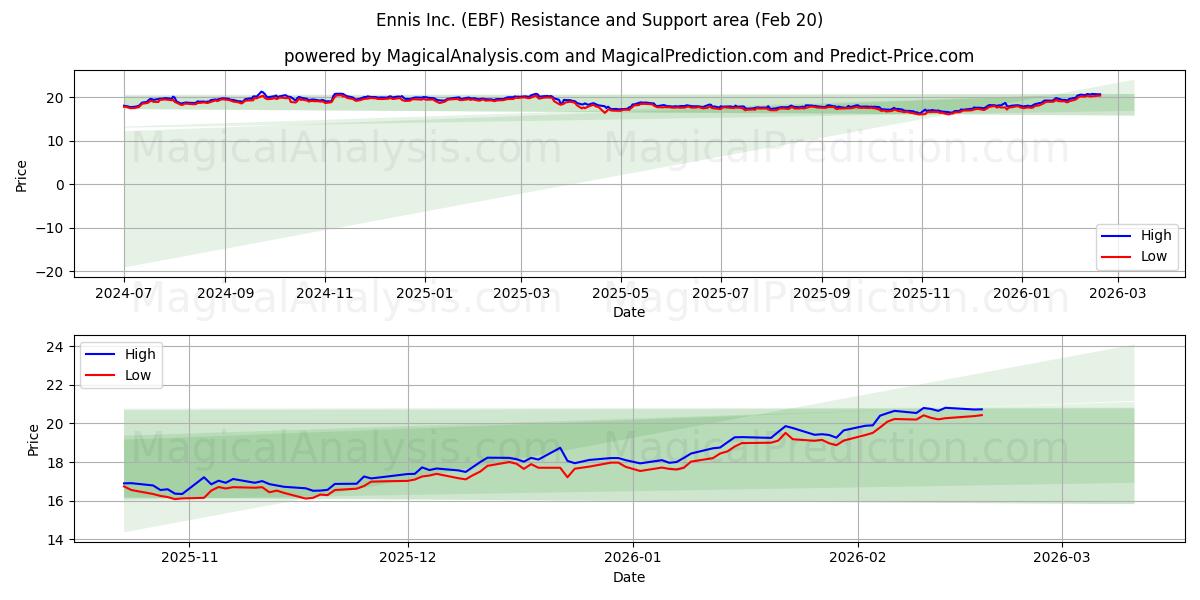
Task: Click the 'Date' axis label under top chart
Action: (x=629, y=313)
